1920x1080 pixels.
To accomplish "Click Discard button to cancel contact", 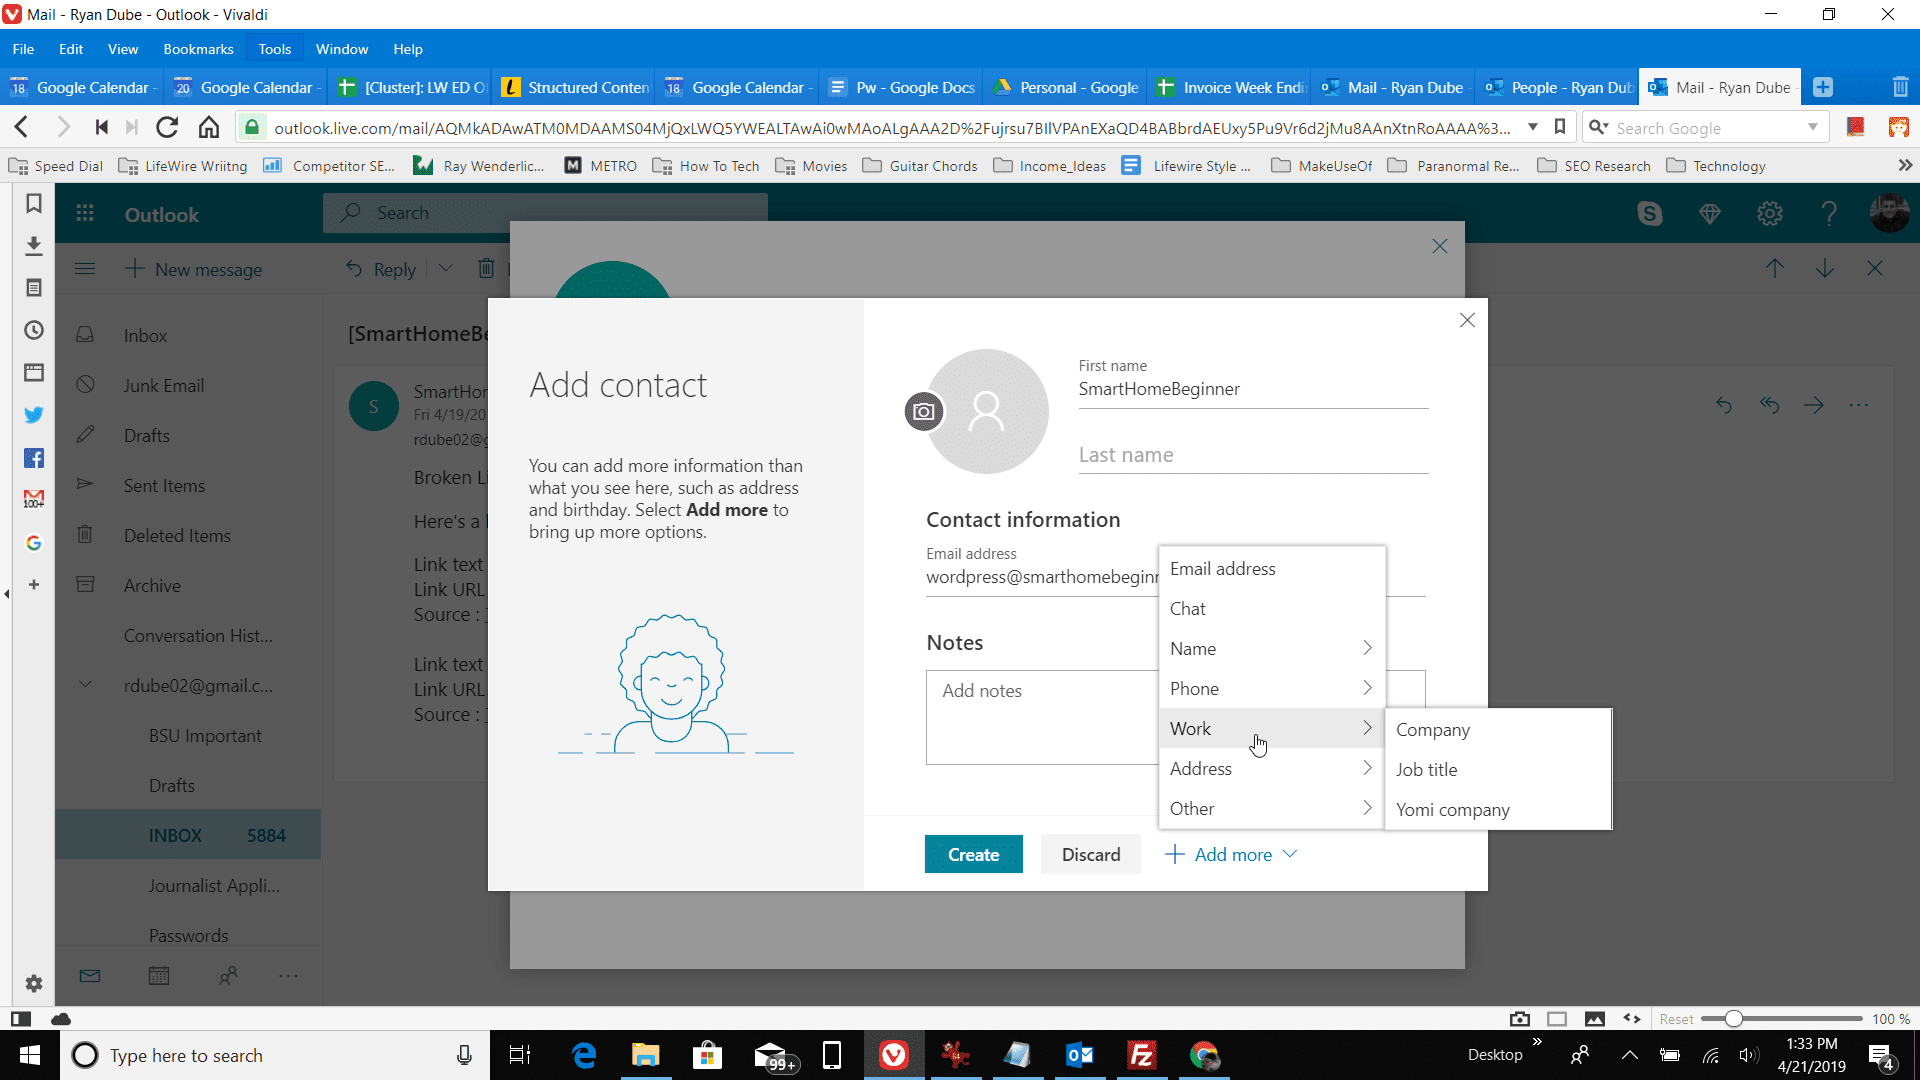I will [x=1091, y=855].
